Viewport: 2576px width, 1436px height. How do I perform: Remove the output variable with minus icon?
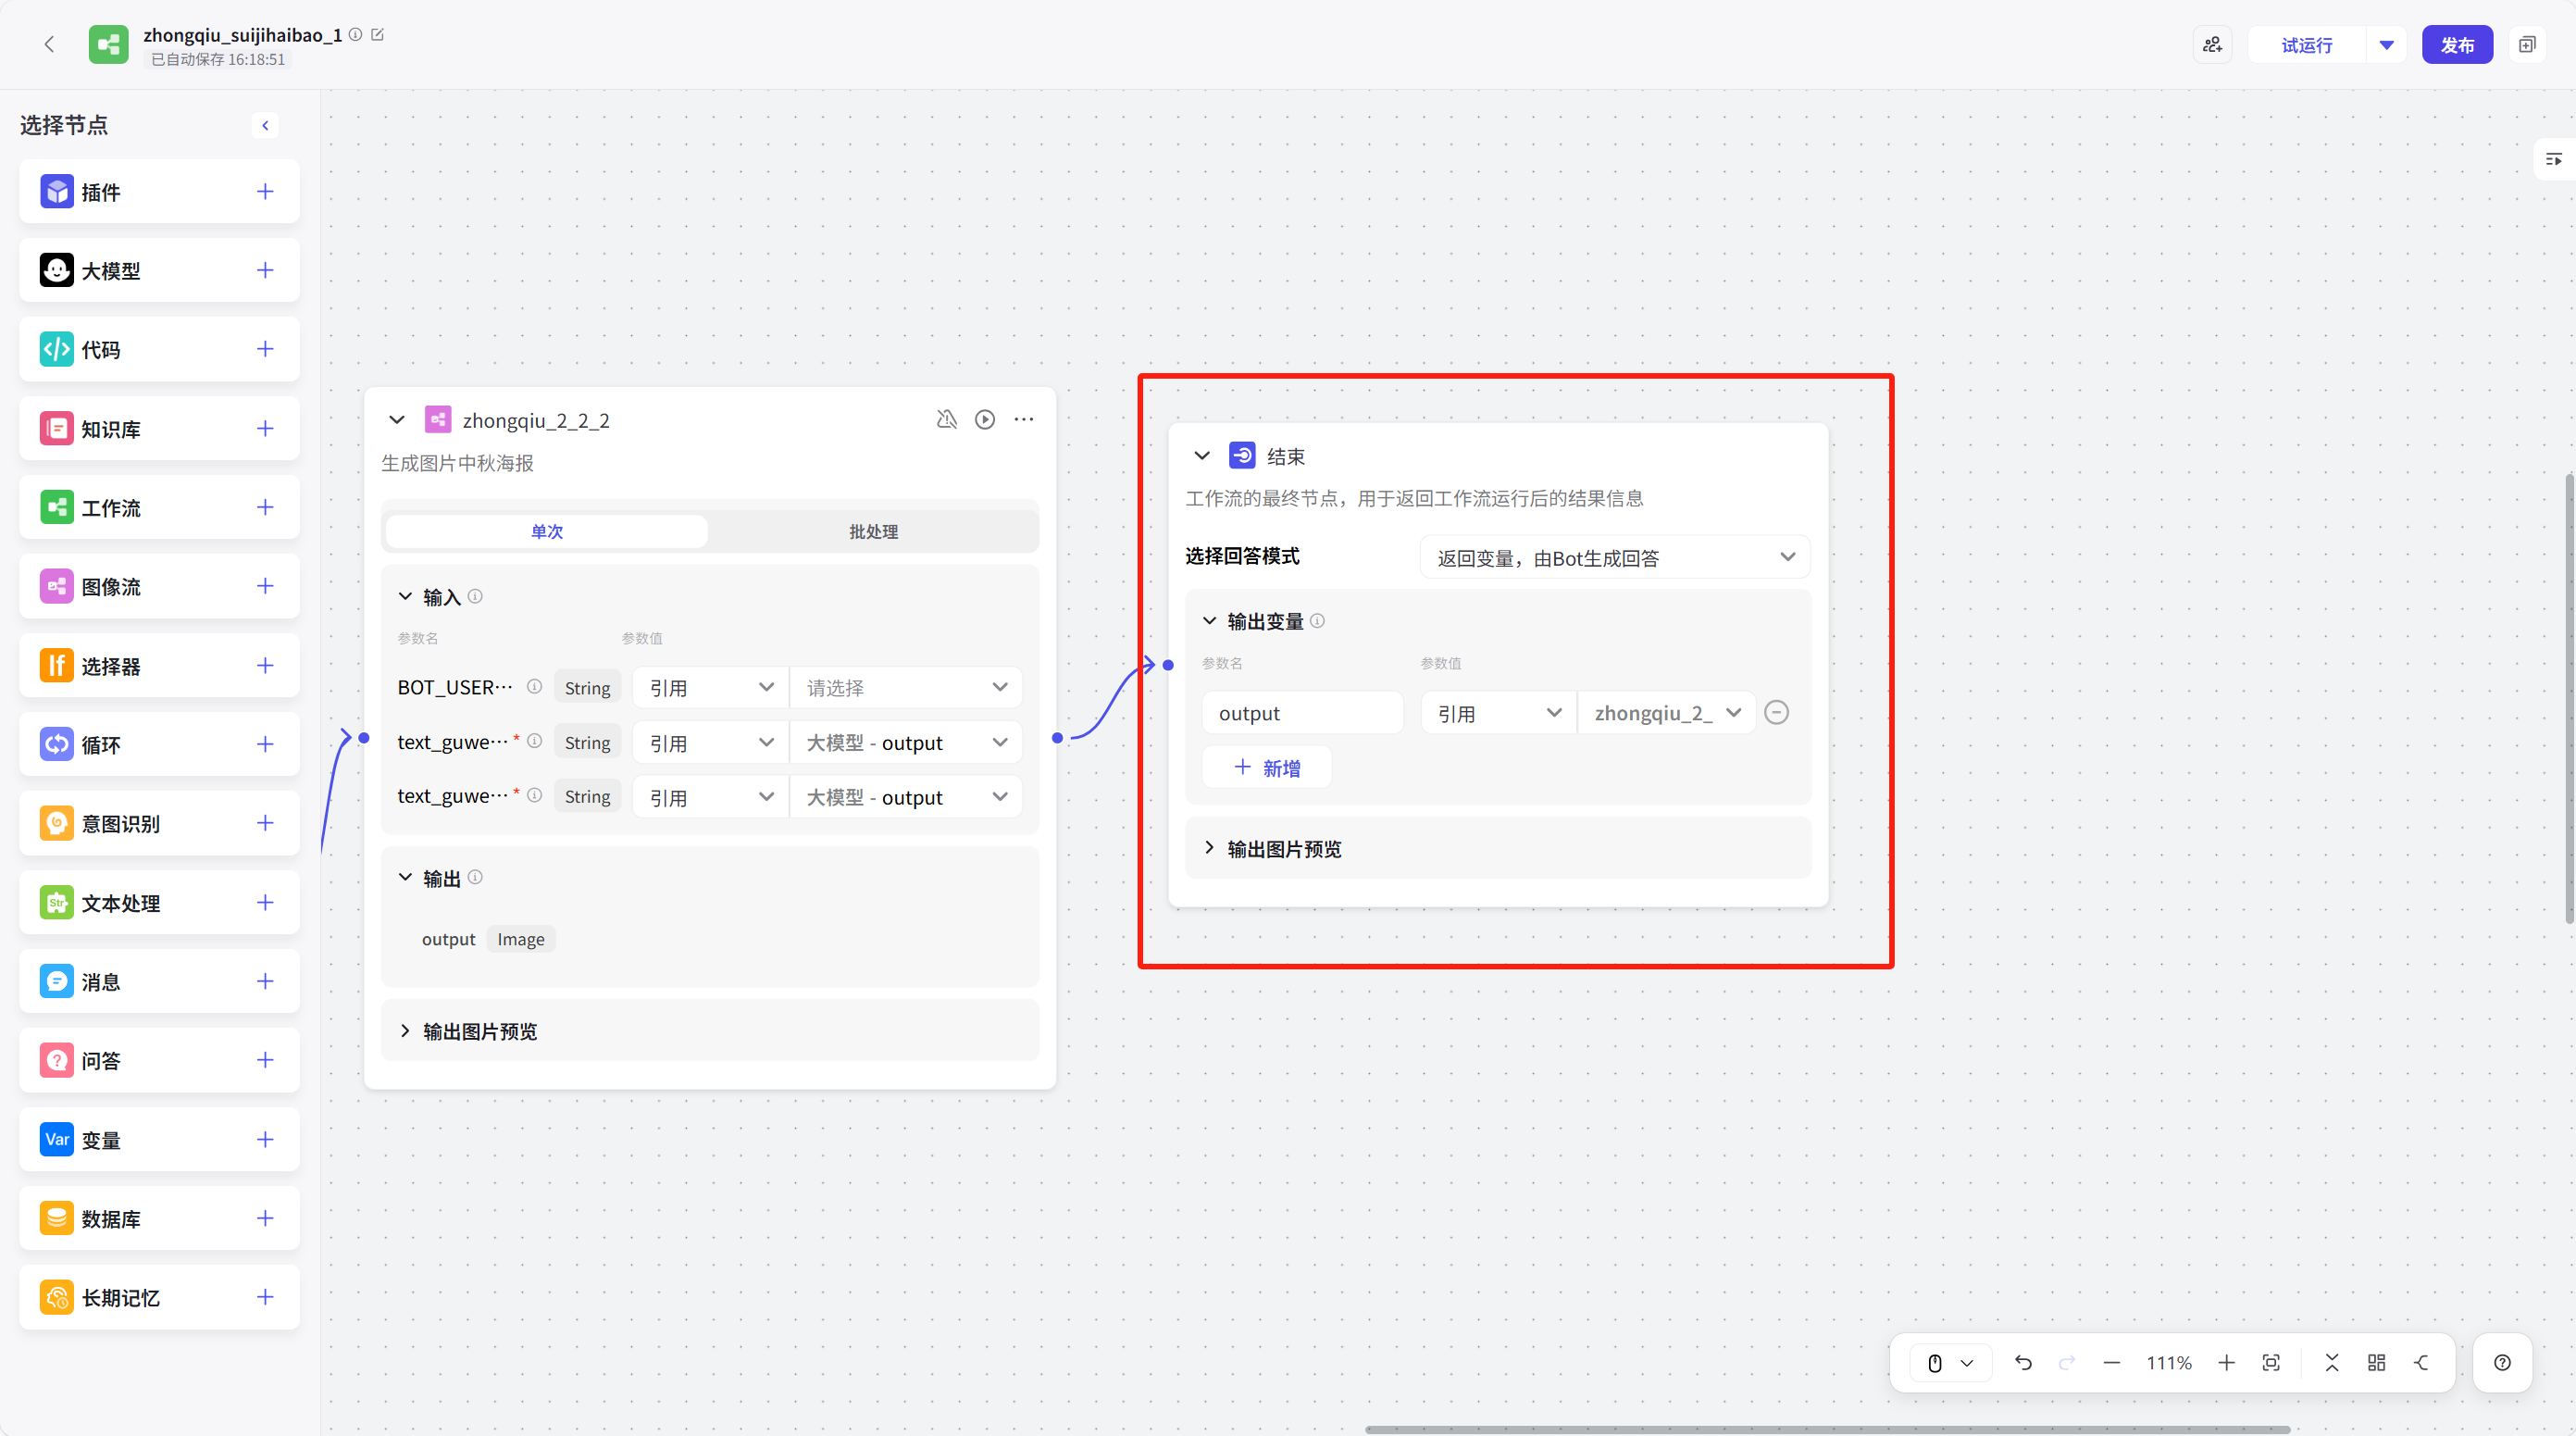click(1776, 713)
